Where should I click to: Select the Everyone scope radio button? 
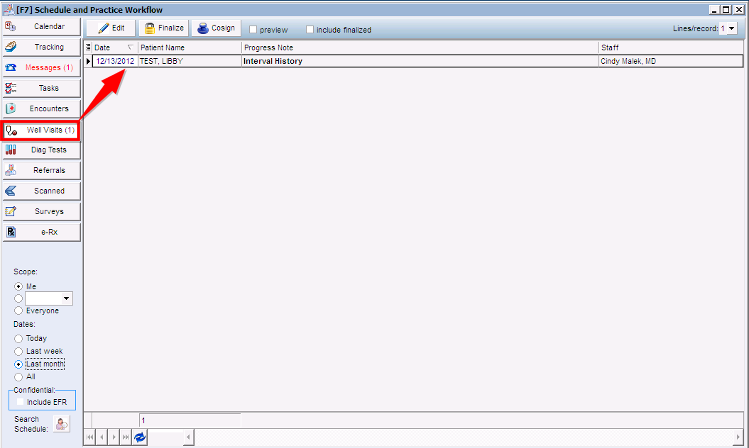click(x=19, y=310)
